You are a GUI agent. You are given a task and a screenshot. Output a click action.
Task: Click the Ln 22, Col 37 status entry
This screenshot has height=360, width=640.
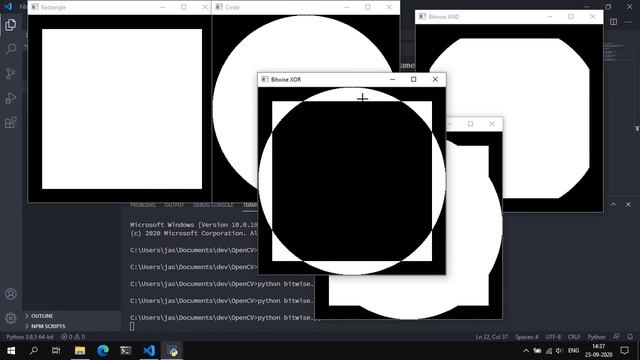491,337
